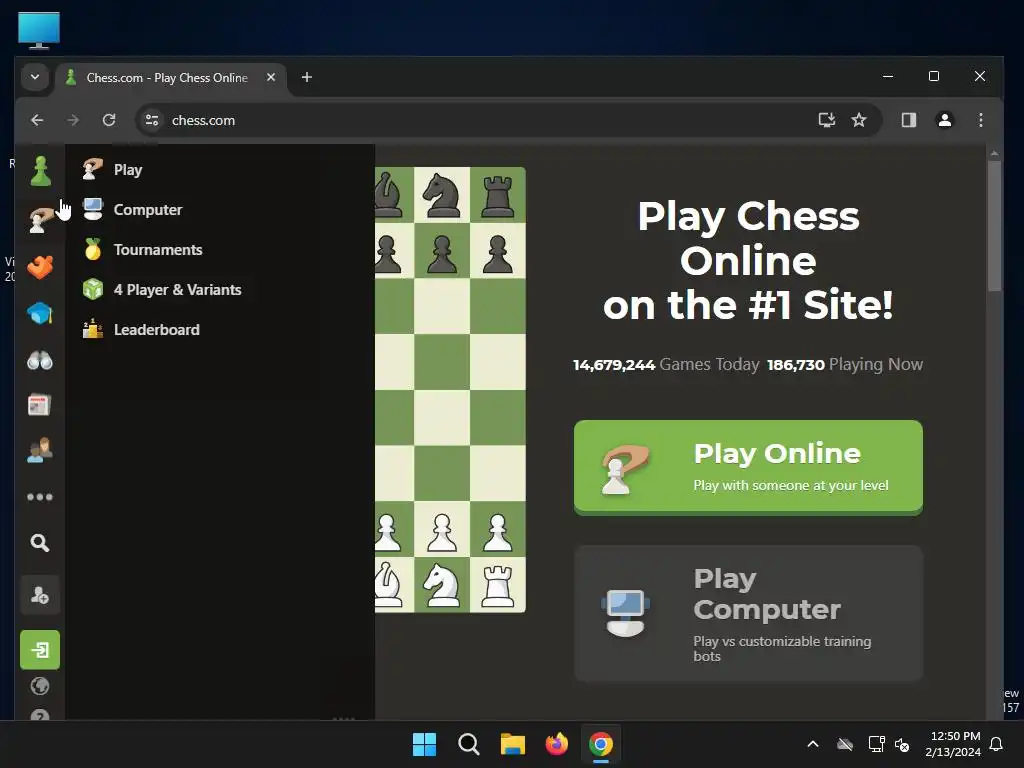Click the green Log In arrow button
The height and width of the screenshot is (768, 1024).
click(x=40, y=650)
